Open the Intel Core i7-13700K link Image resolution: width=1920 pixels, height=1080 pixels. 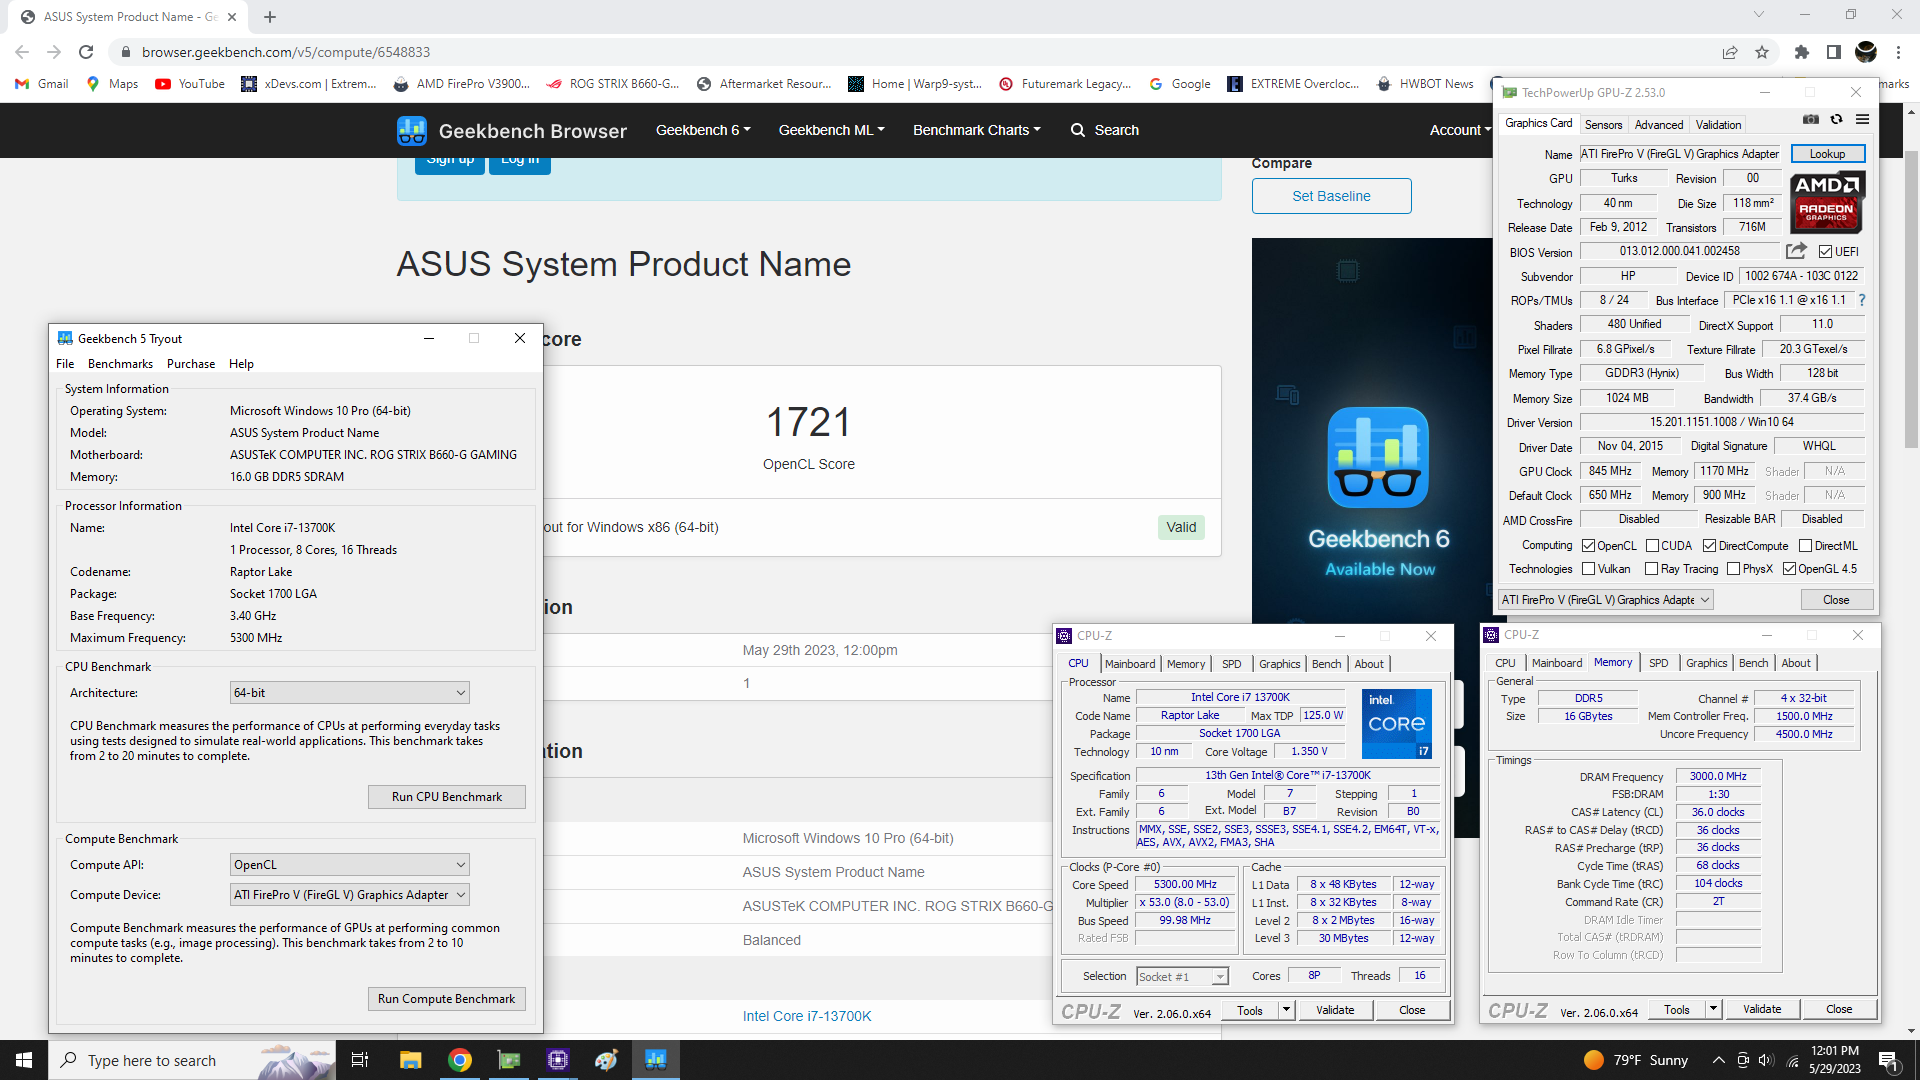[x=806, y=1016]
